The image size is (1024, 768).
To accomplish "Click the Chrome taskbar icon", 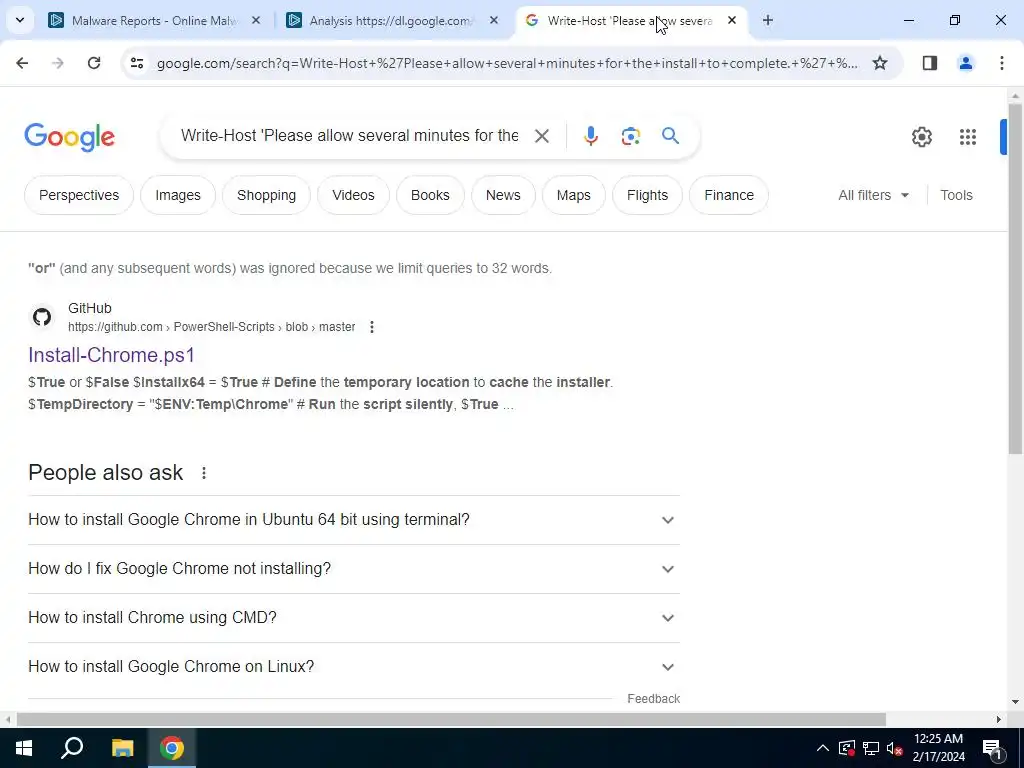I will pos(172,748).
